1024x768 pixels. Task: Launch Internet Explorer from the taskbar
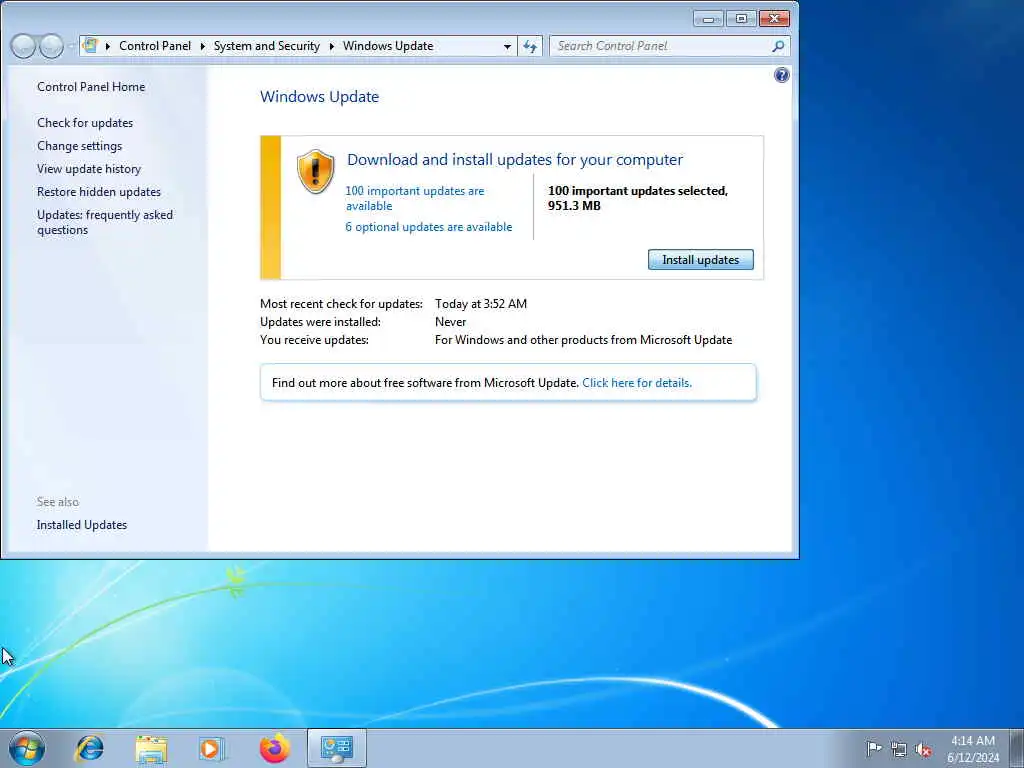coord(89,748)
